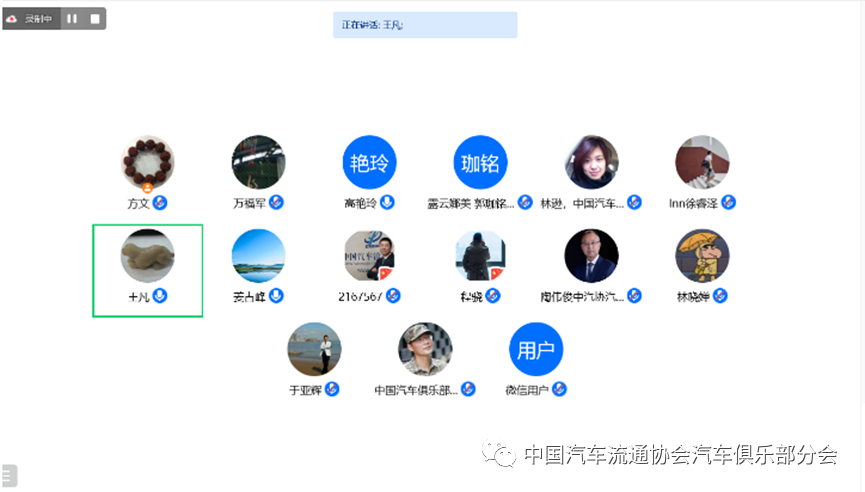Viewport: 865px width, 492px height.
Task: Click the name label 王凡 in the green box
Action: pos(138,297)
